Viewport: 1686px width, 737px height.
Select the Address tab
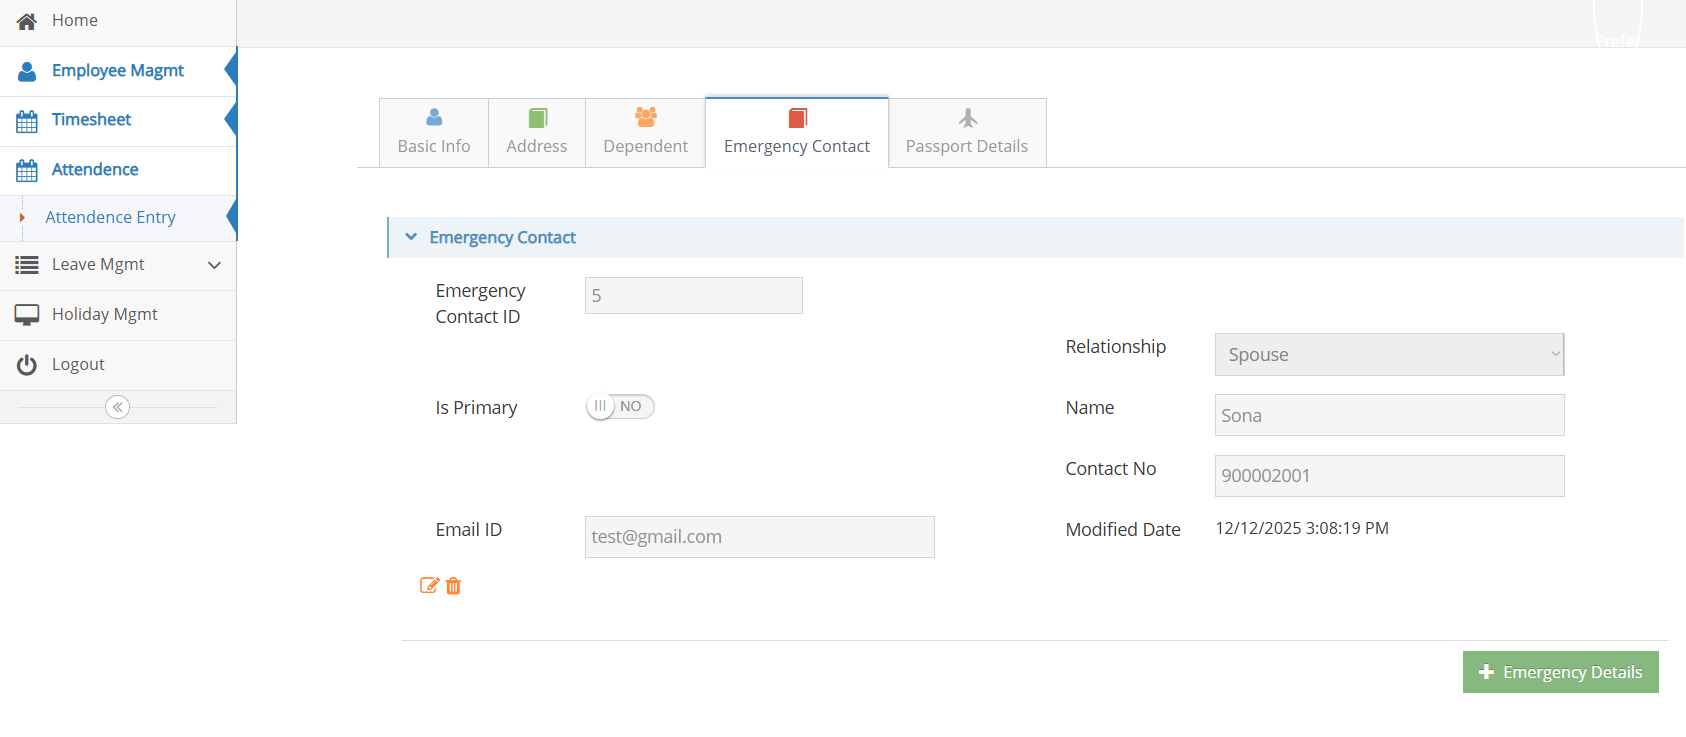click(536, 133)
